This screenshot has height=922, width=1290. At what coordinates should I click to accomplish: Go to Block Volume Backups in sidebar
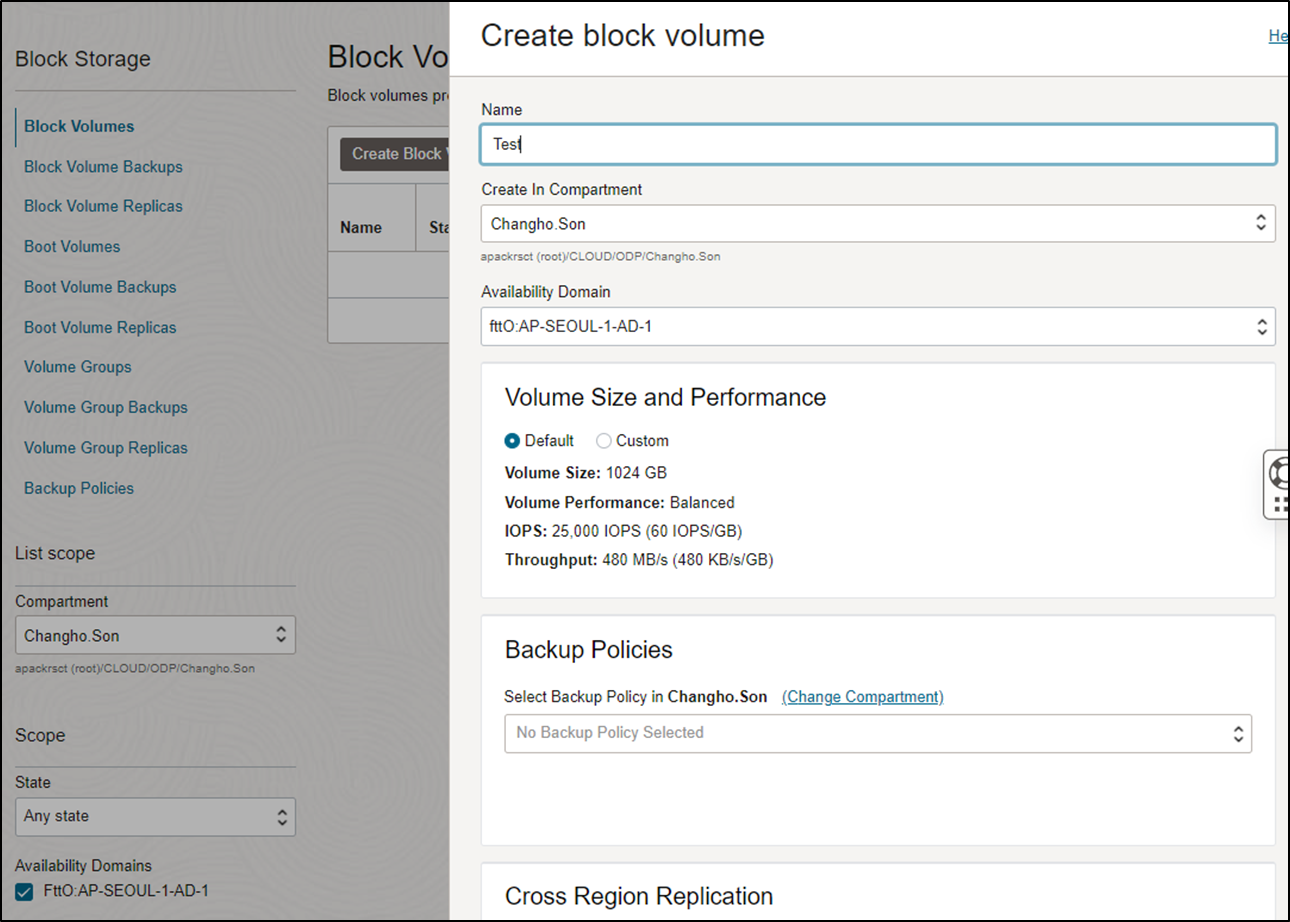point(103,167)
